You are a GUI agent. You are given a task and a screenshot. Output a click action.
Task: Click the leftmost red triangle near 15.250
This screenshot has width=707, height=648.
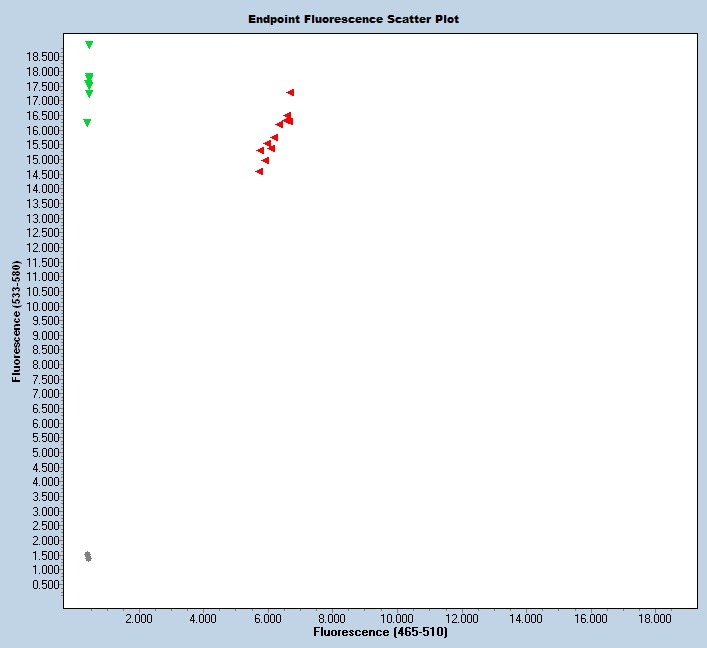tap(260, 151)
